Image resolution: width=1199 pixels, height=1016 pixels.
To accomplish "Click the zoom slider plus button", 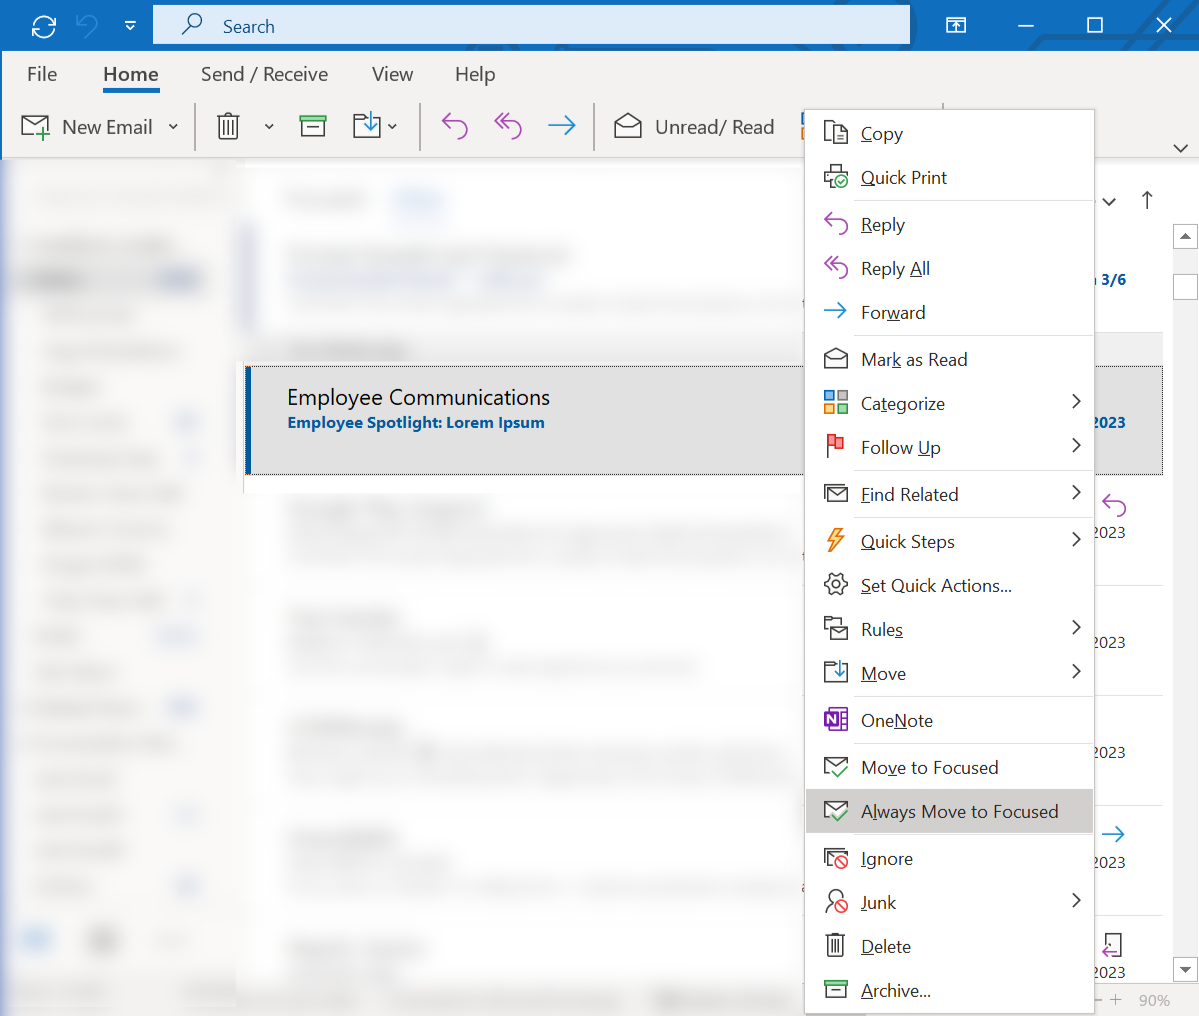I will click(1116, 1000).
